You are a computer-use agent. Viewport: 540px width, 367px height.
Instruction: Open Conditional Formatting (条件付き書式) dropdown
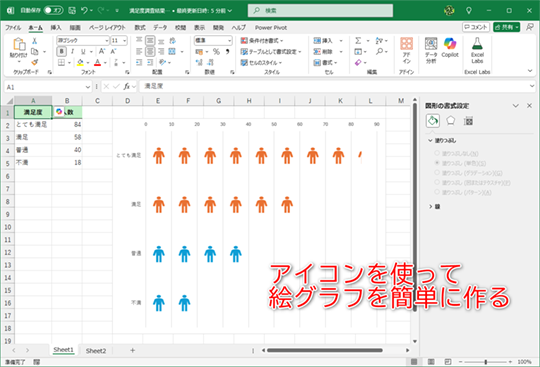[x=262, y=41]
